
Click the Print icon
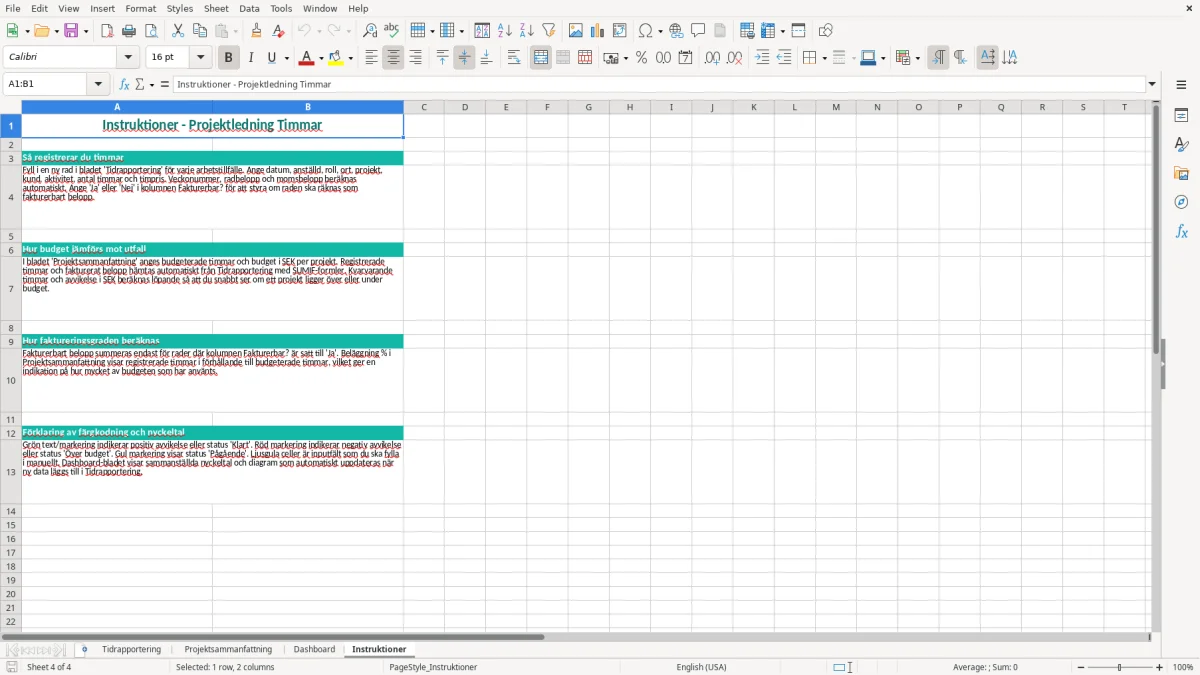pos(129,31)
